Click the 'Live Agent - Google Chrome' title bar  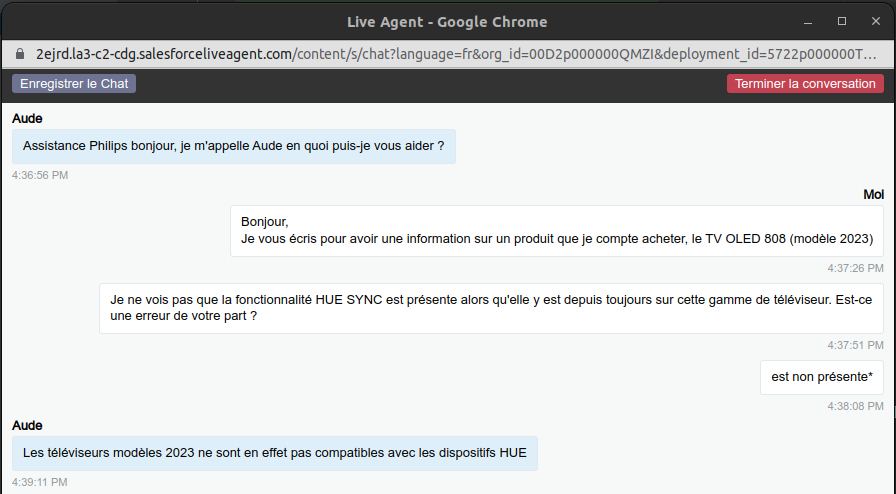point(447,22)
